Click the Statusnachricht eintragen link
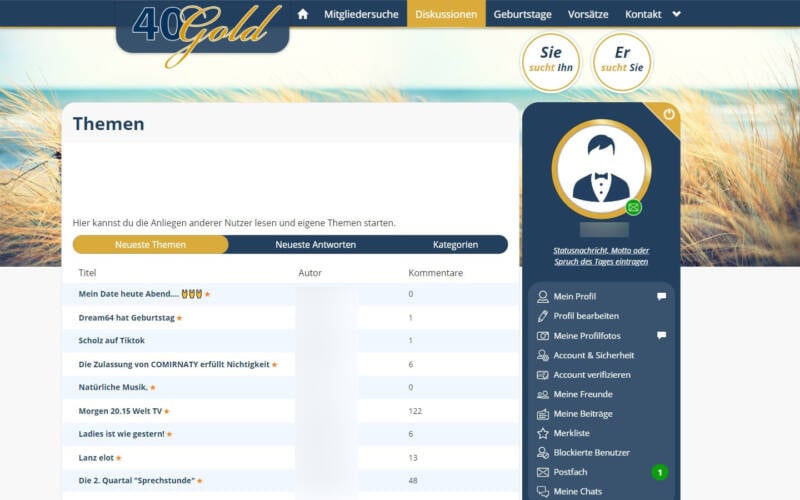The height and width of the screenshot is (500, 800). (x=601, y=256)
